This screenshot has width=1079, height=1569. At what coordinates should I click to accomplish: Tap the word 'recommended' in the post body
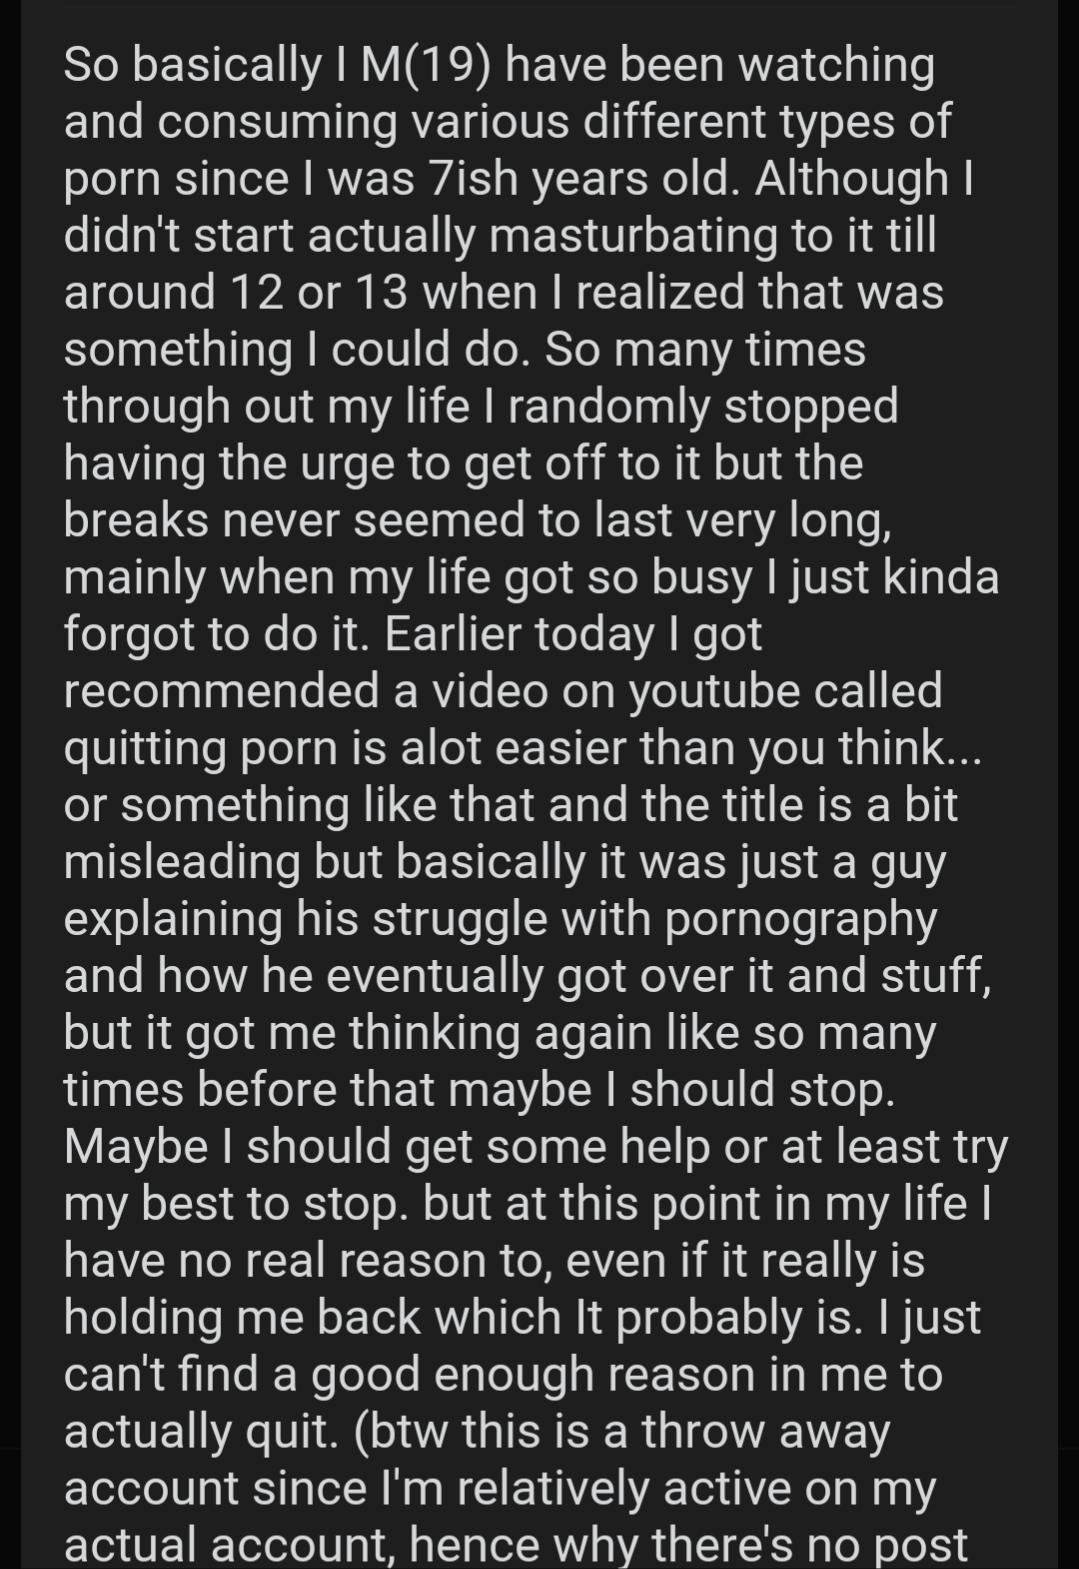click(228, 691)
